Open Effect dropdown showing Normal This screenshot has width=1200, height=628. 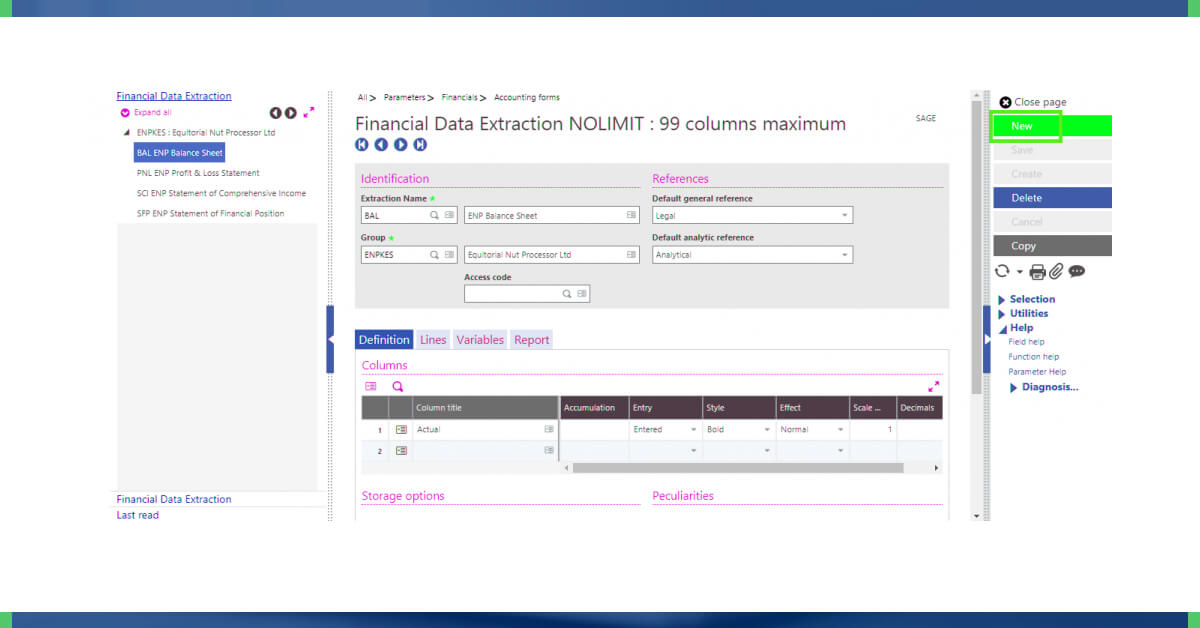pos(841,429)
